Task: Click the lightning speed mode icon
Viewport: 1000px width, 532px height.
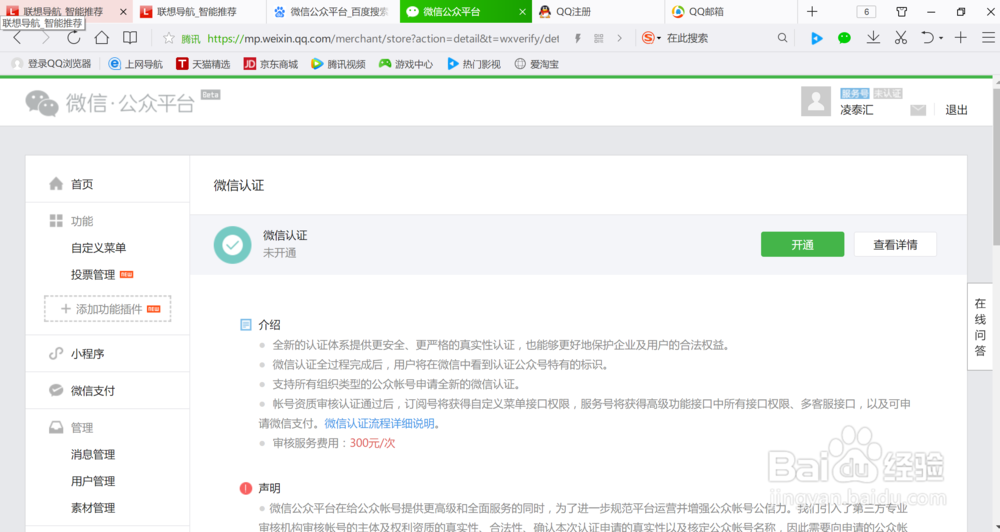Action: point(578,38)
